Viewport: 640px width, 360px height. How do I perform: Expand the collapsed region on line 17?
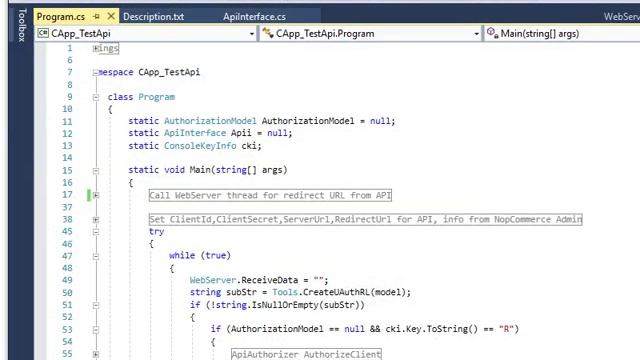(96, 195)
